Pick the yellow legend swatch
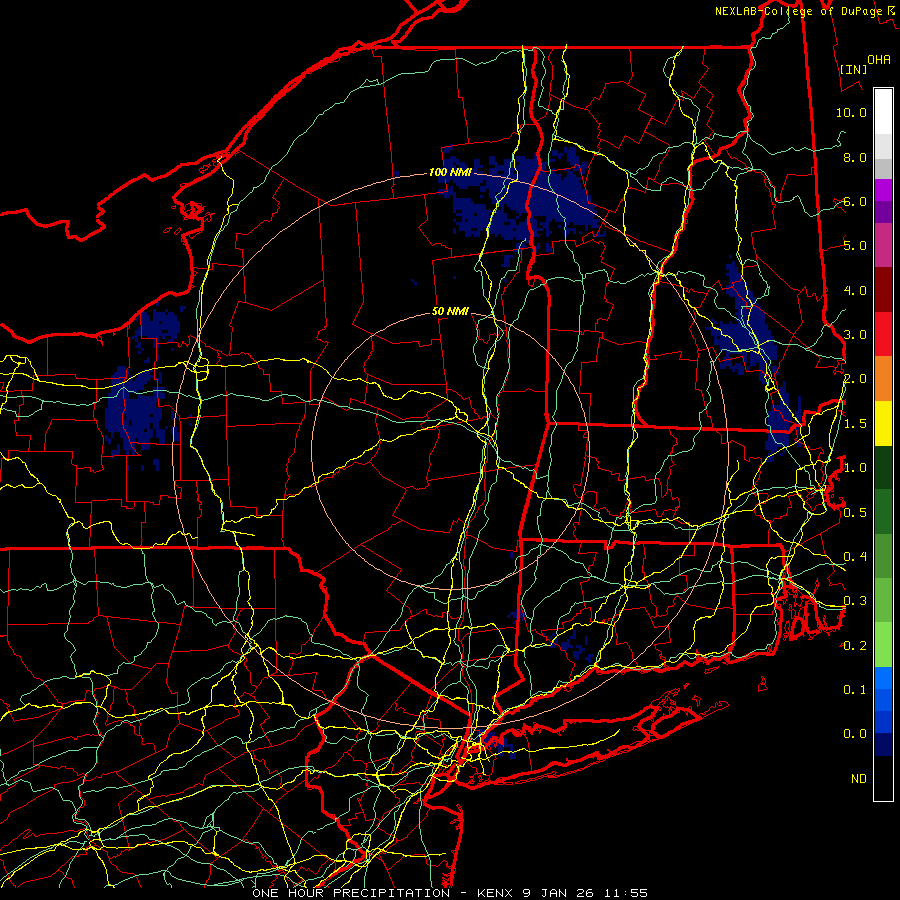900x900 pixels. pos(883,423)
